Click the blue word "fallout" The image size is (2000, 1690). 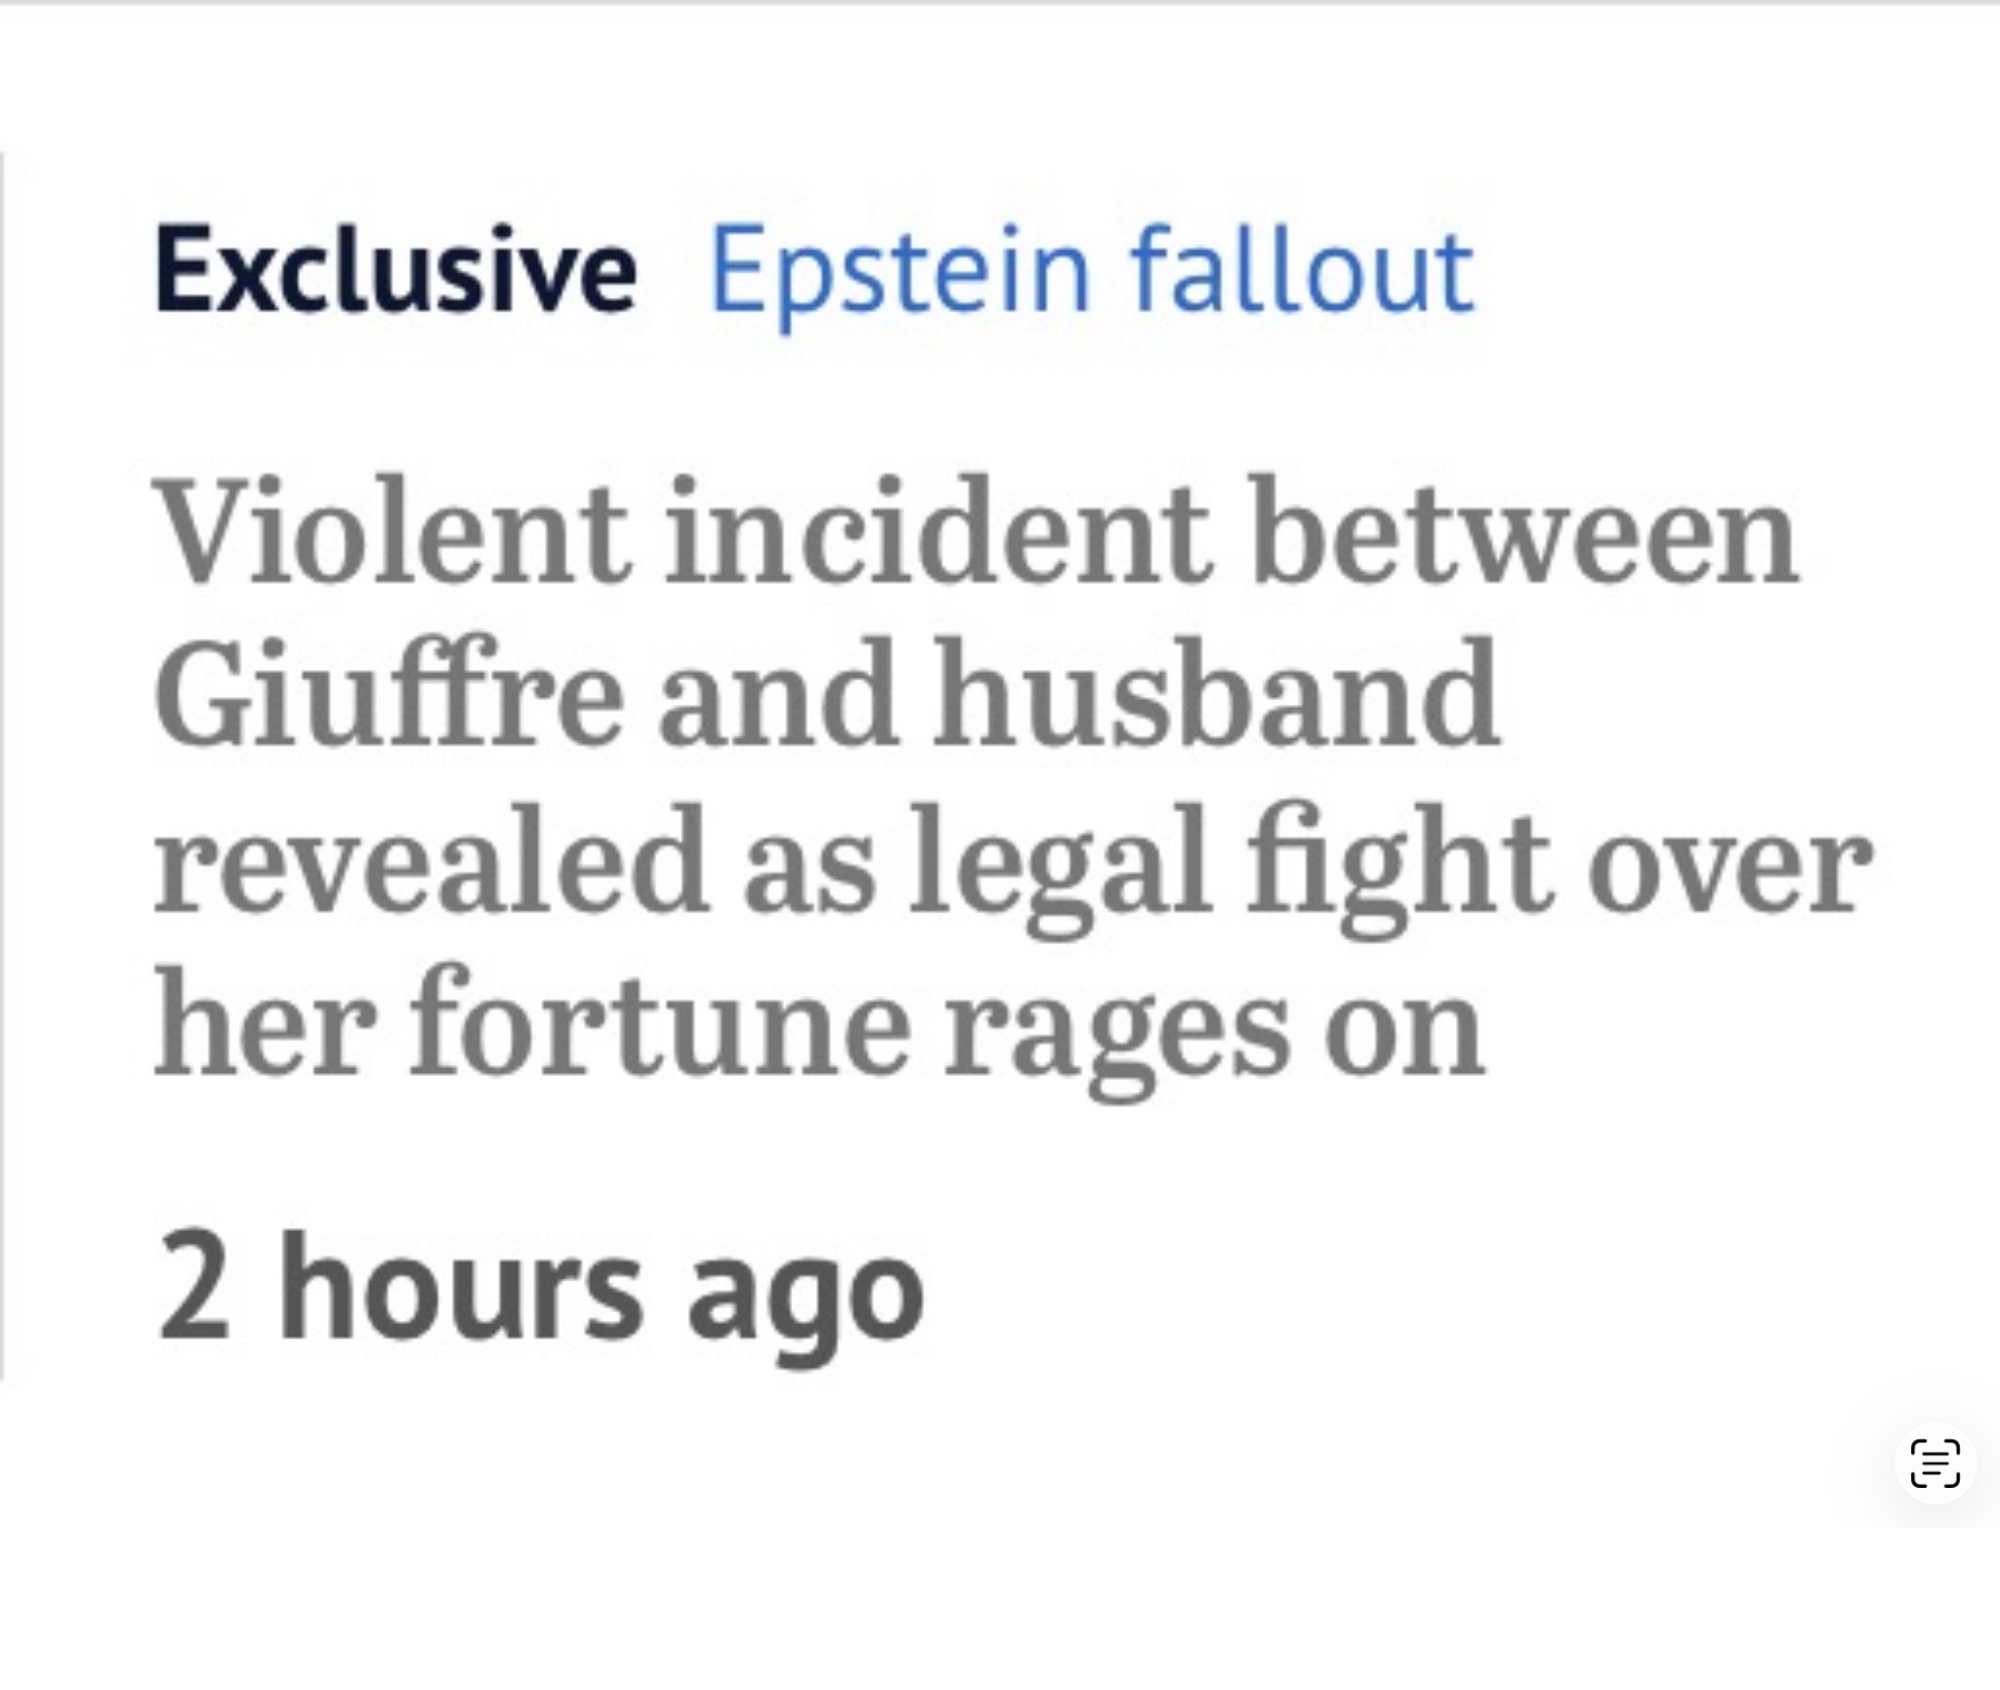(1302, 271)
